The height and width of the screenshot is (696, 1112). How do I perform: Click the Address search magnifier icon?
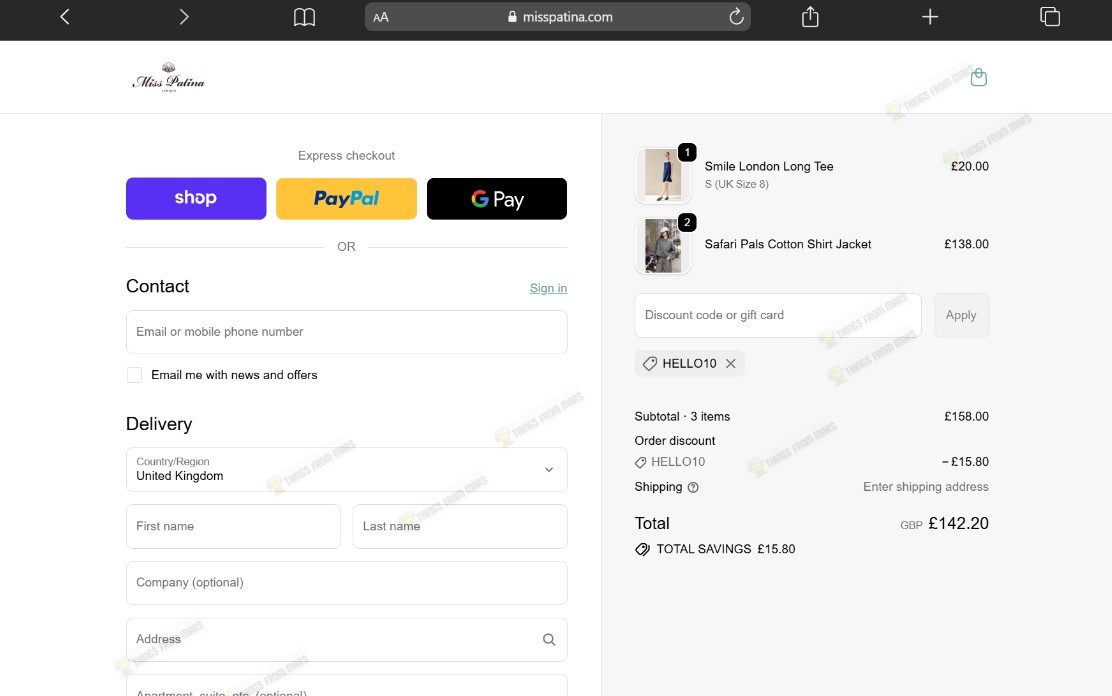pos(549,639)
